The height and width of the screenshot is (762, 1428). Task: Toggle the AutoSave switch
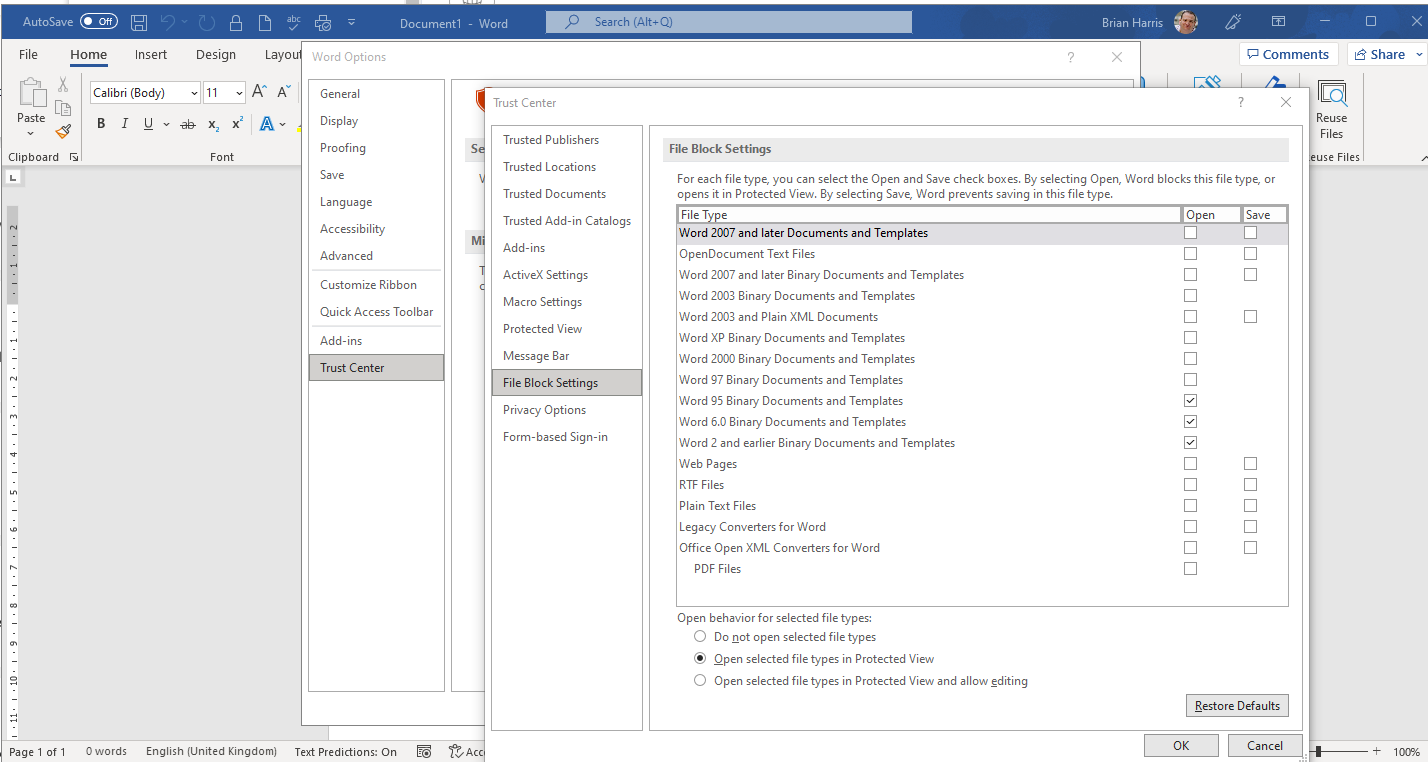[98, 21]
